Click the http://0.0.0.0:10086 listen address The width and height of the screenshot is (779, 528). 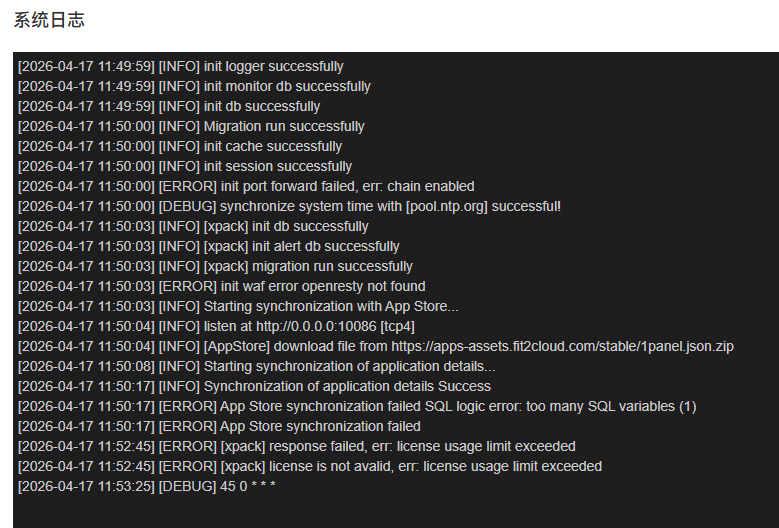316,326
